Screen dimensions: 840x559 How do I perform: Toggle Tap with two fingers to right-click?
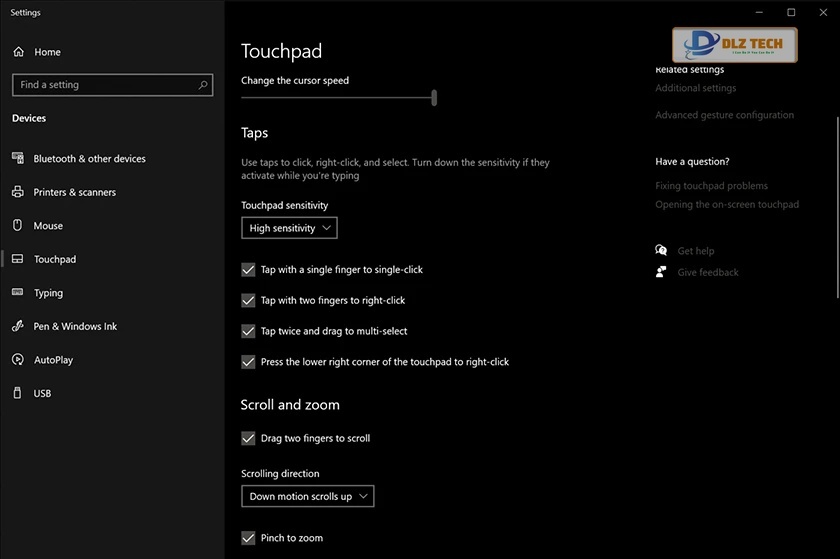point(248,300)
